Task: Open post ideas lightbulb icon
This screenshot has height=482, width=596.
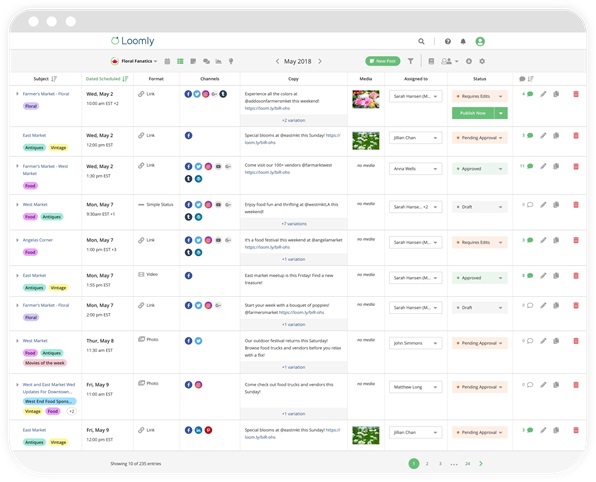Action: click(x=231, y=61)
